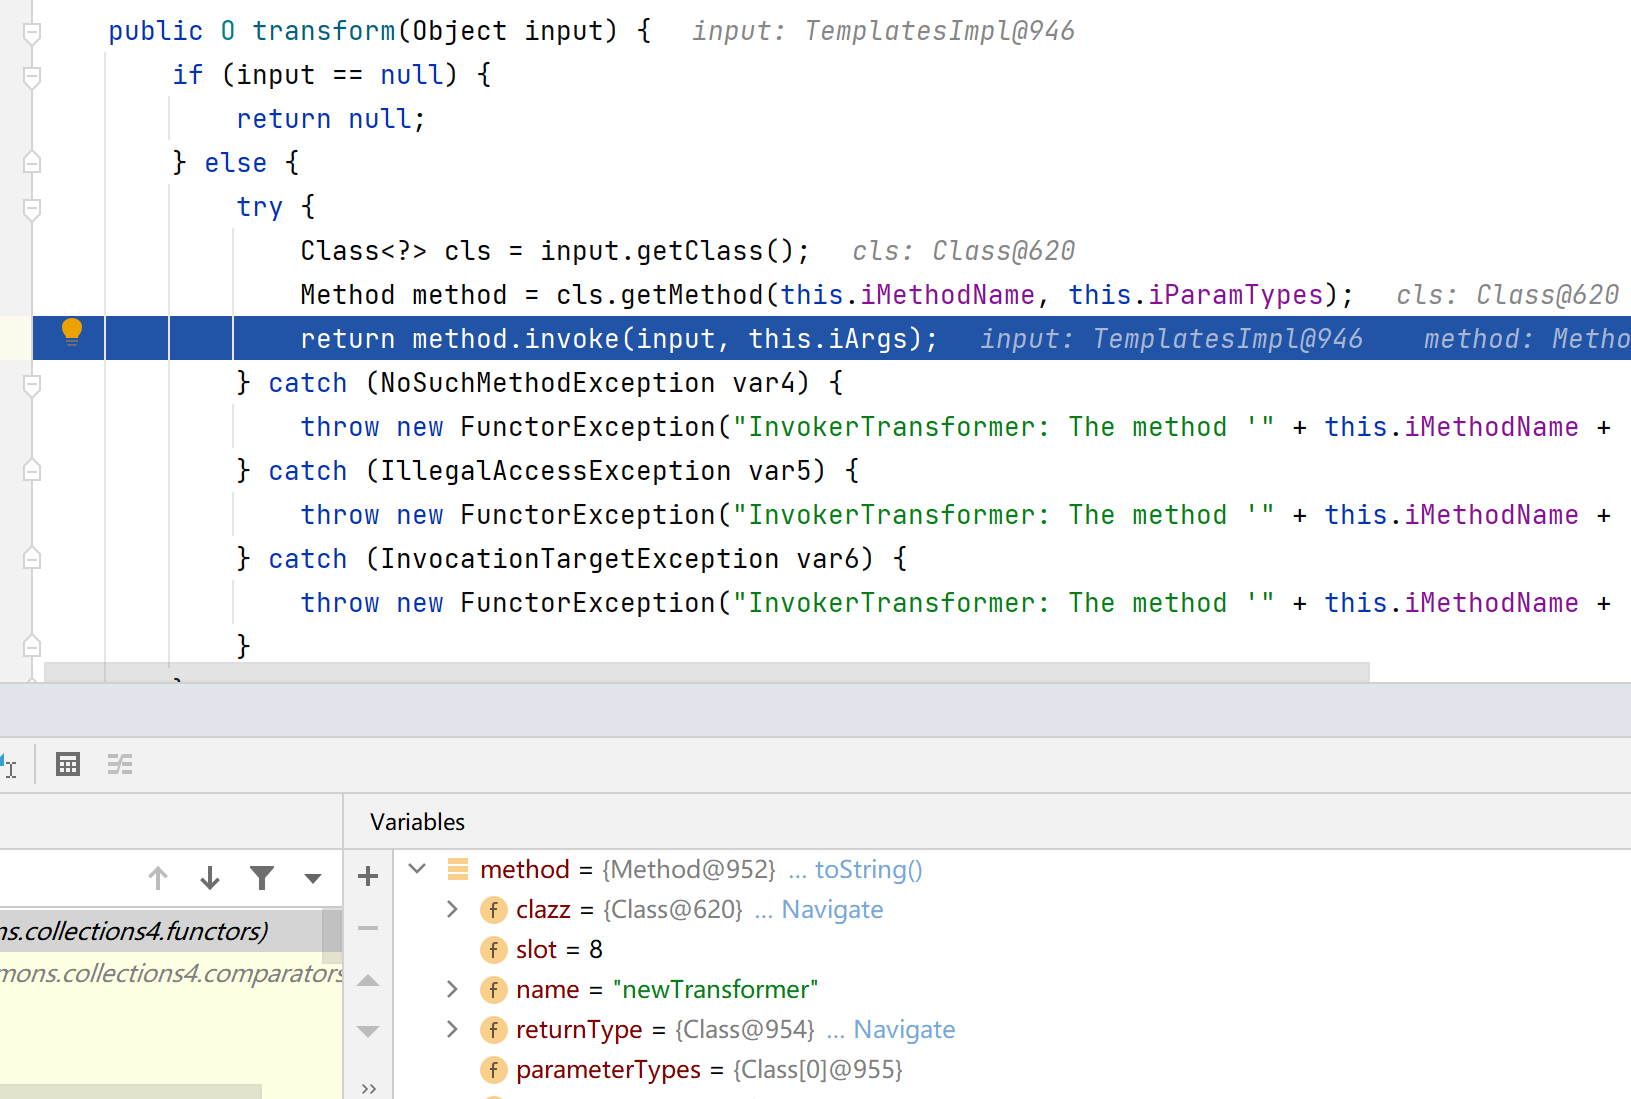The image size is (1631, 1099).
Task: Click the {Method@952} value text
Action: [x=689, y=870]
